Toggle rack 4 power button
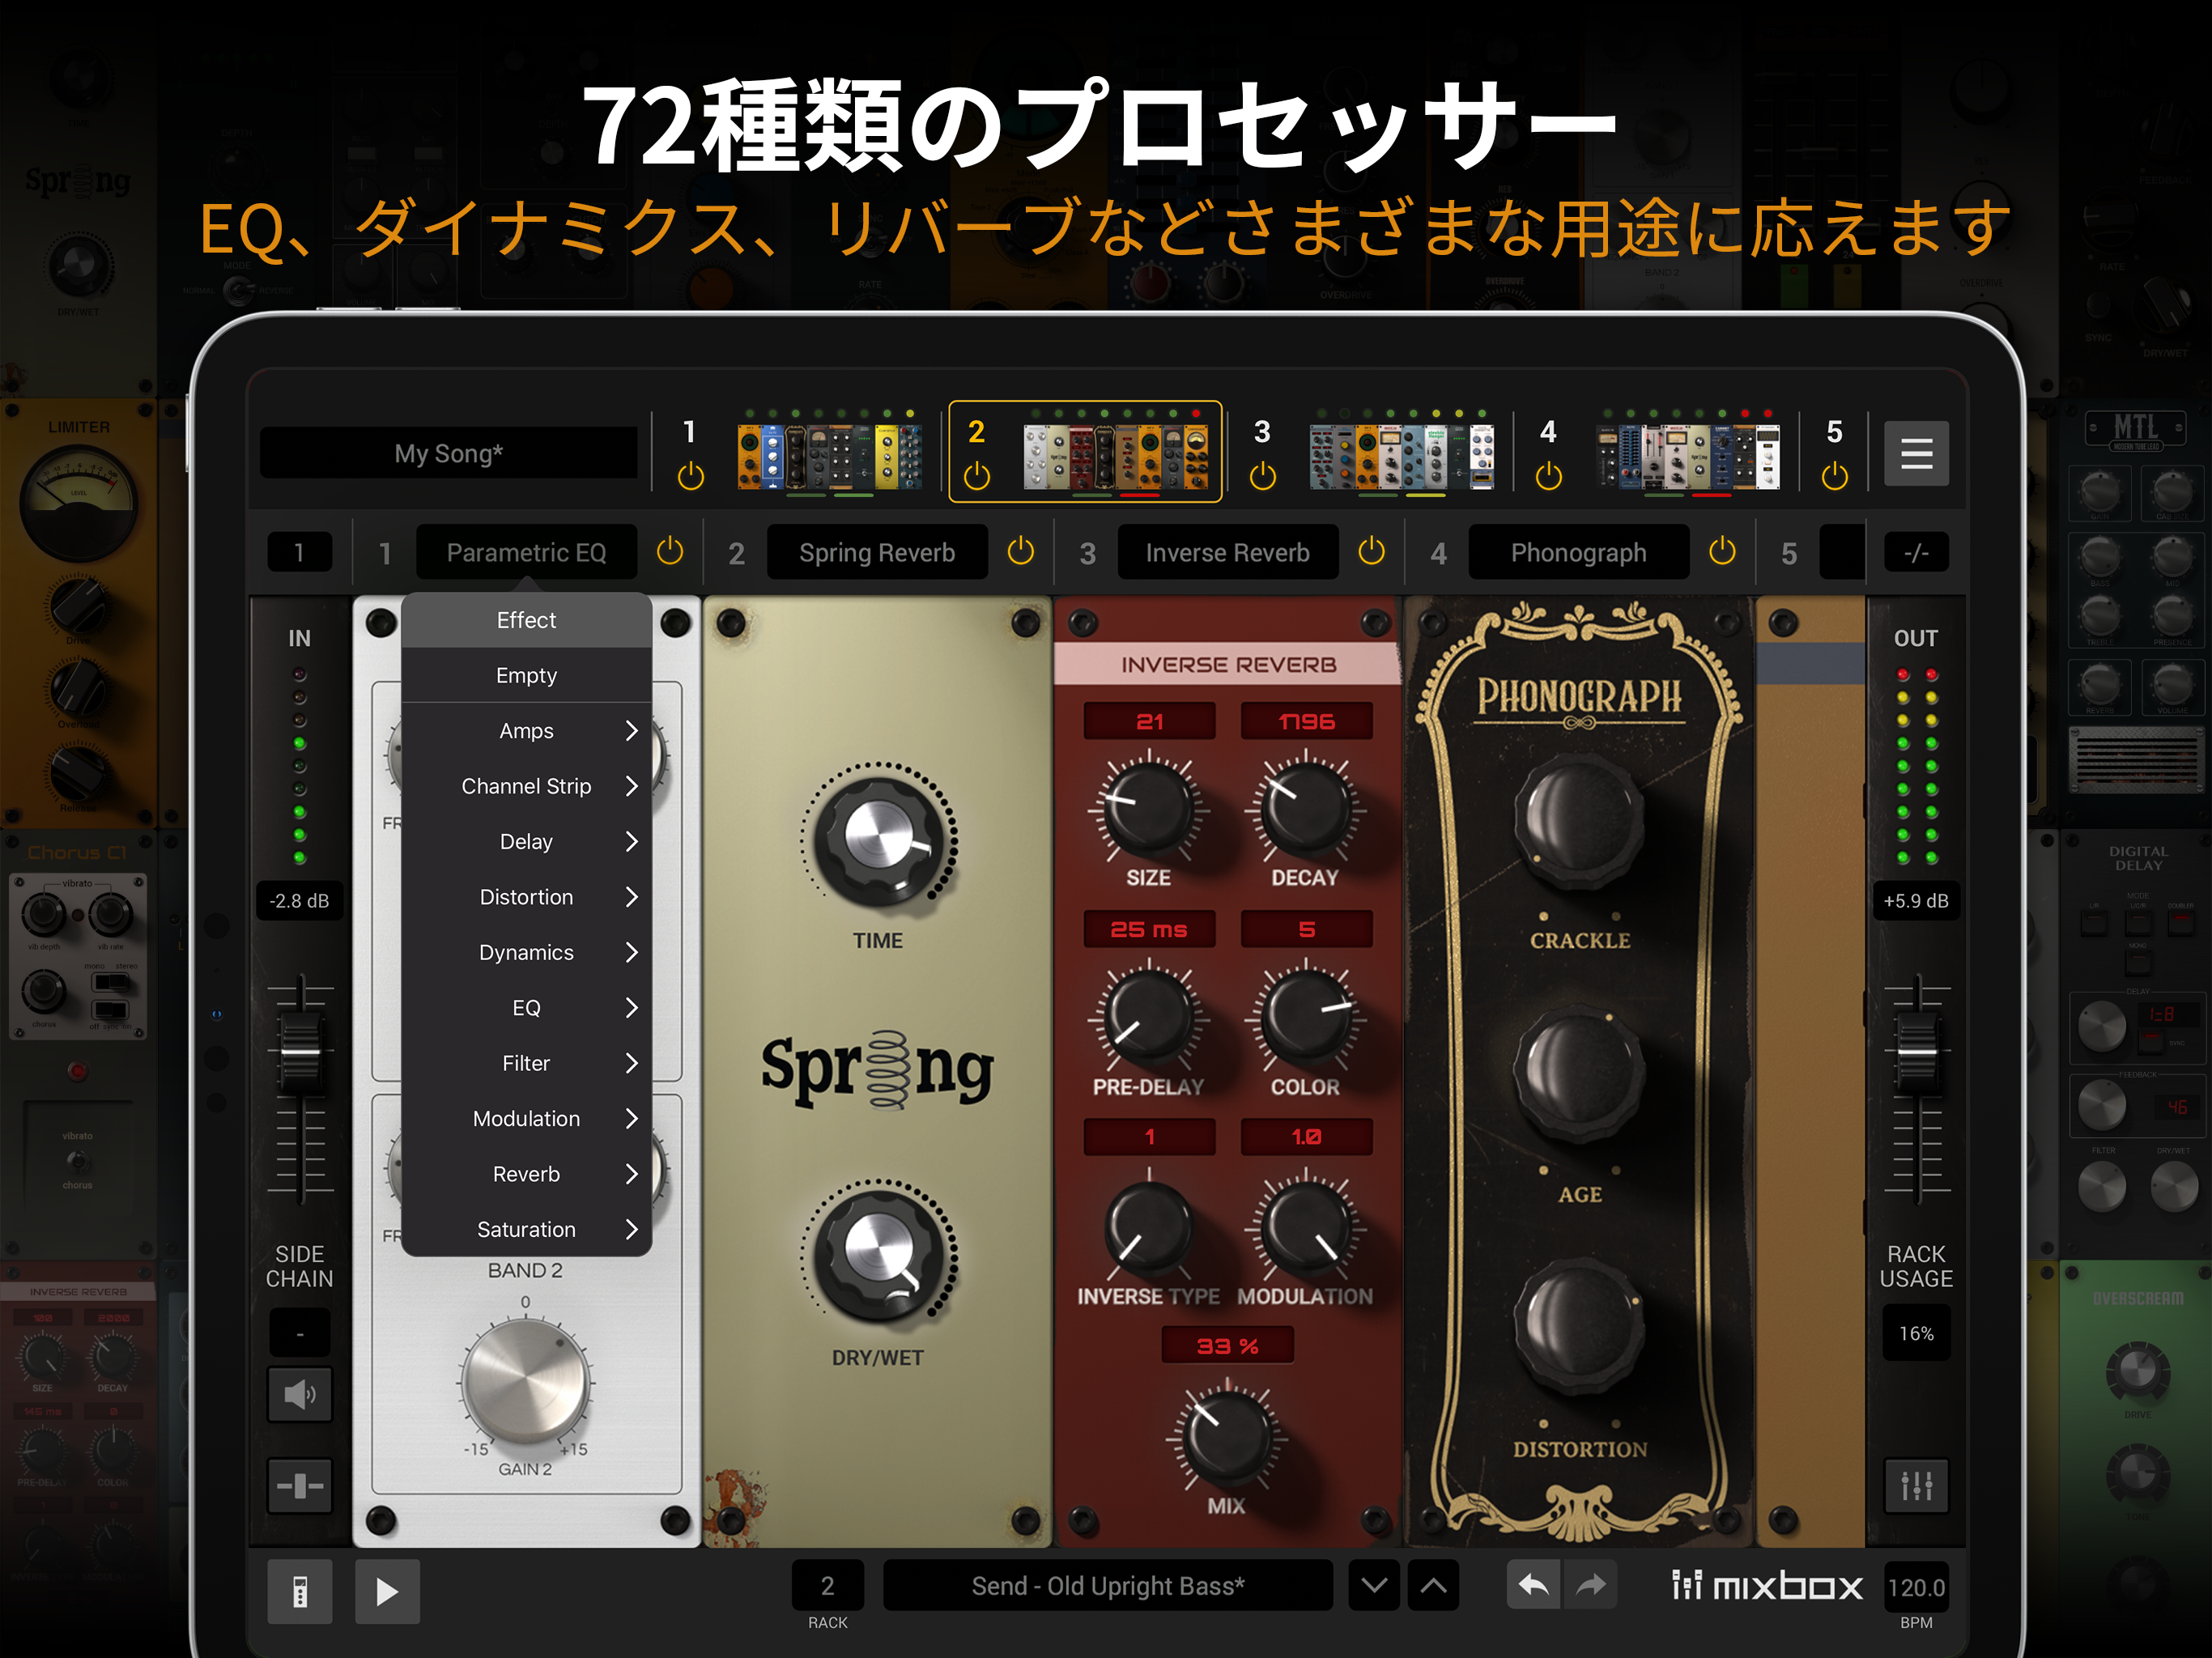Viewport: 2212px width, 1658px height. pyautogui.click(x=1548, y=476)
